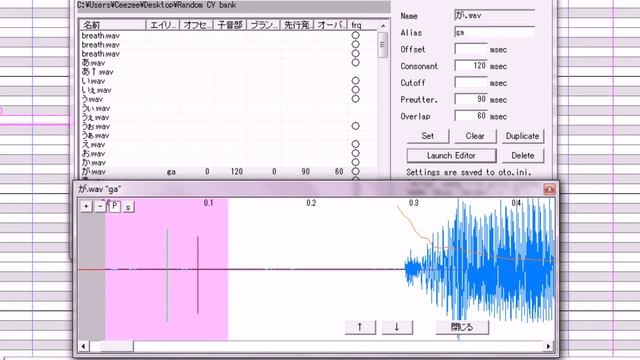Click the 0.1 time ruler mark
Screen dimensions: 640x360
[x=209, y=203]
